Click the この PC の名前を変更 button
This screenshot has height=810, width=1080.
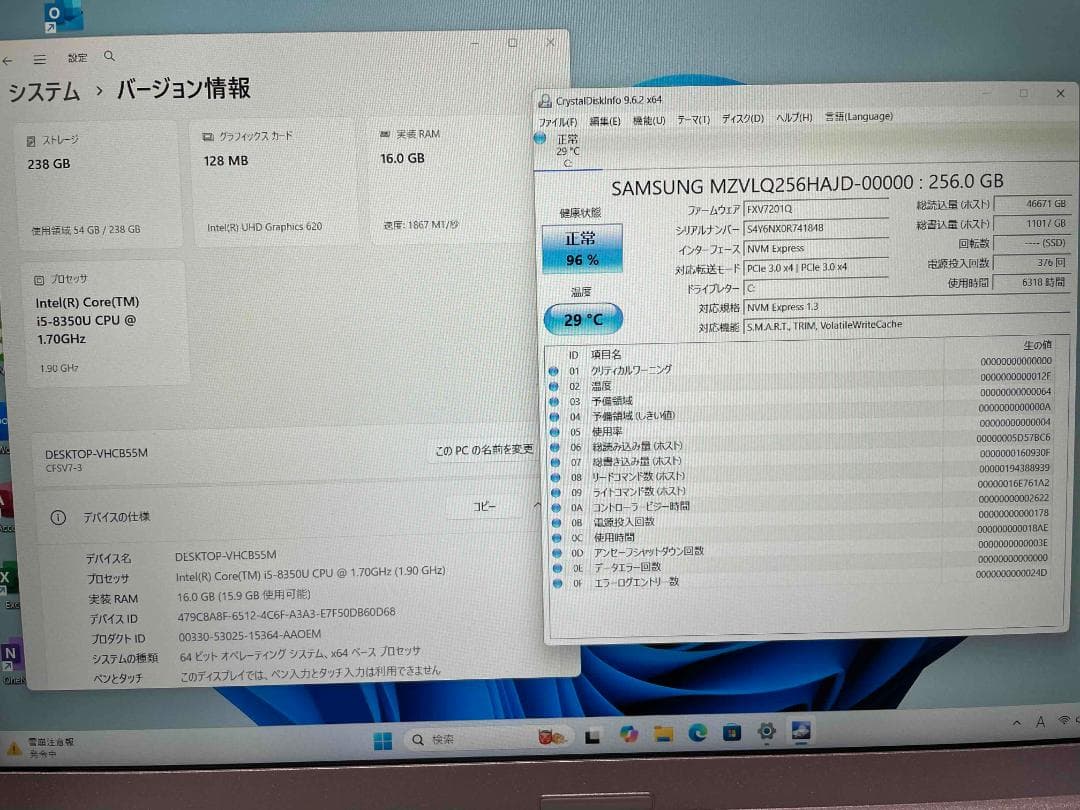483,450
